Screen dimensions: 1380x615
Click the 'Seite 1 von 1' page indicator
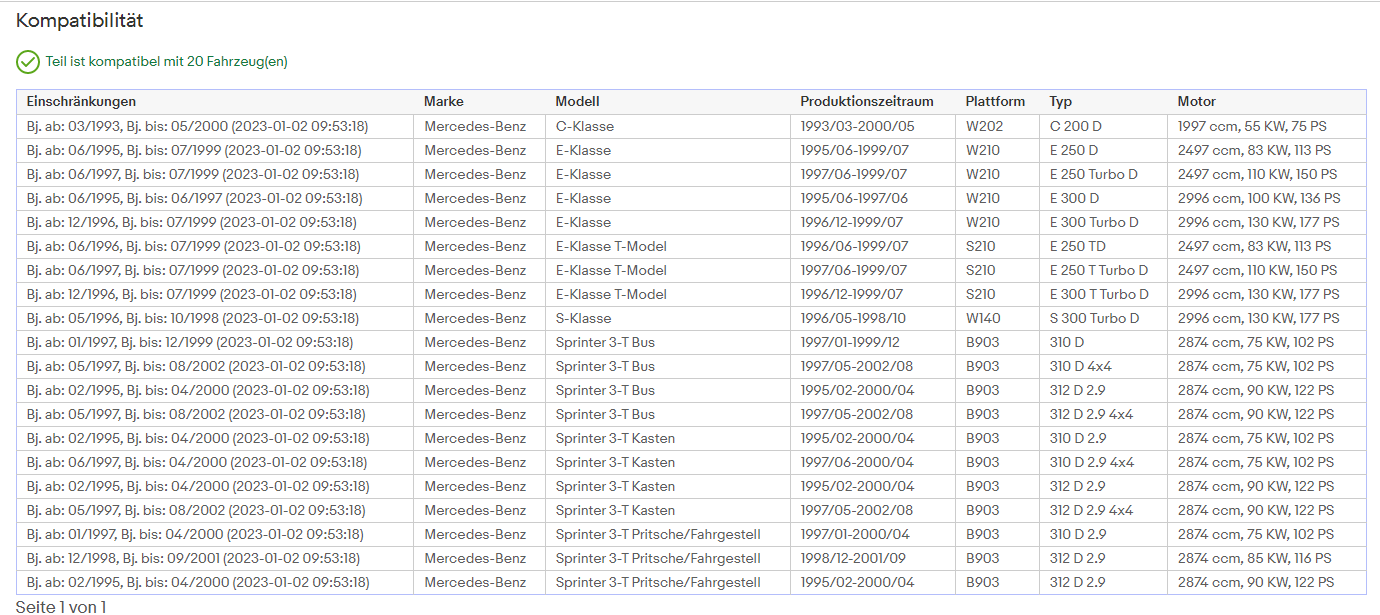61,606
